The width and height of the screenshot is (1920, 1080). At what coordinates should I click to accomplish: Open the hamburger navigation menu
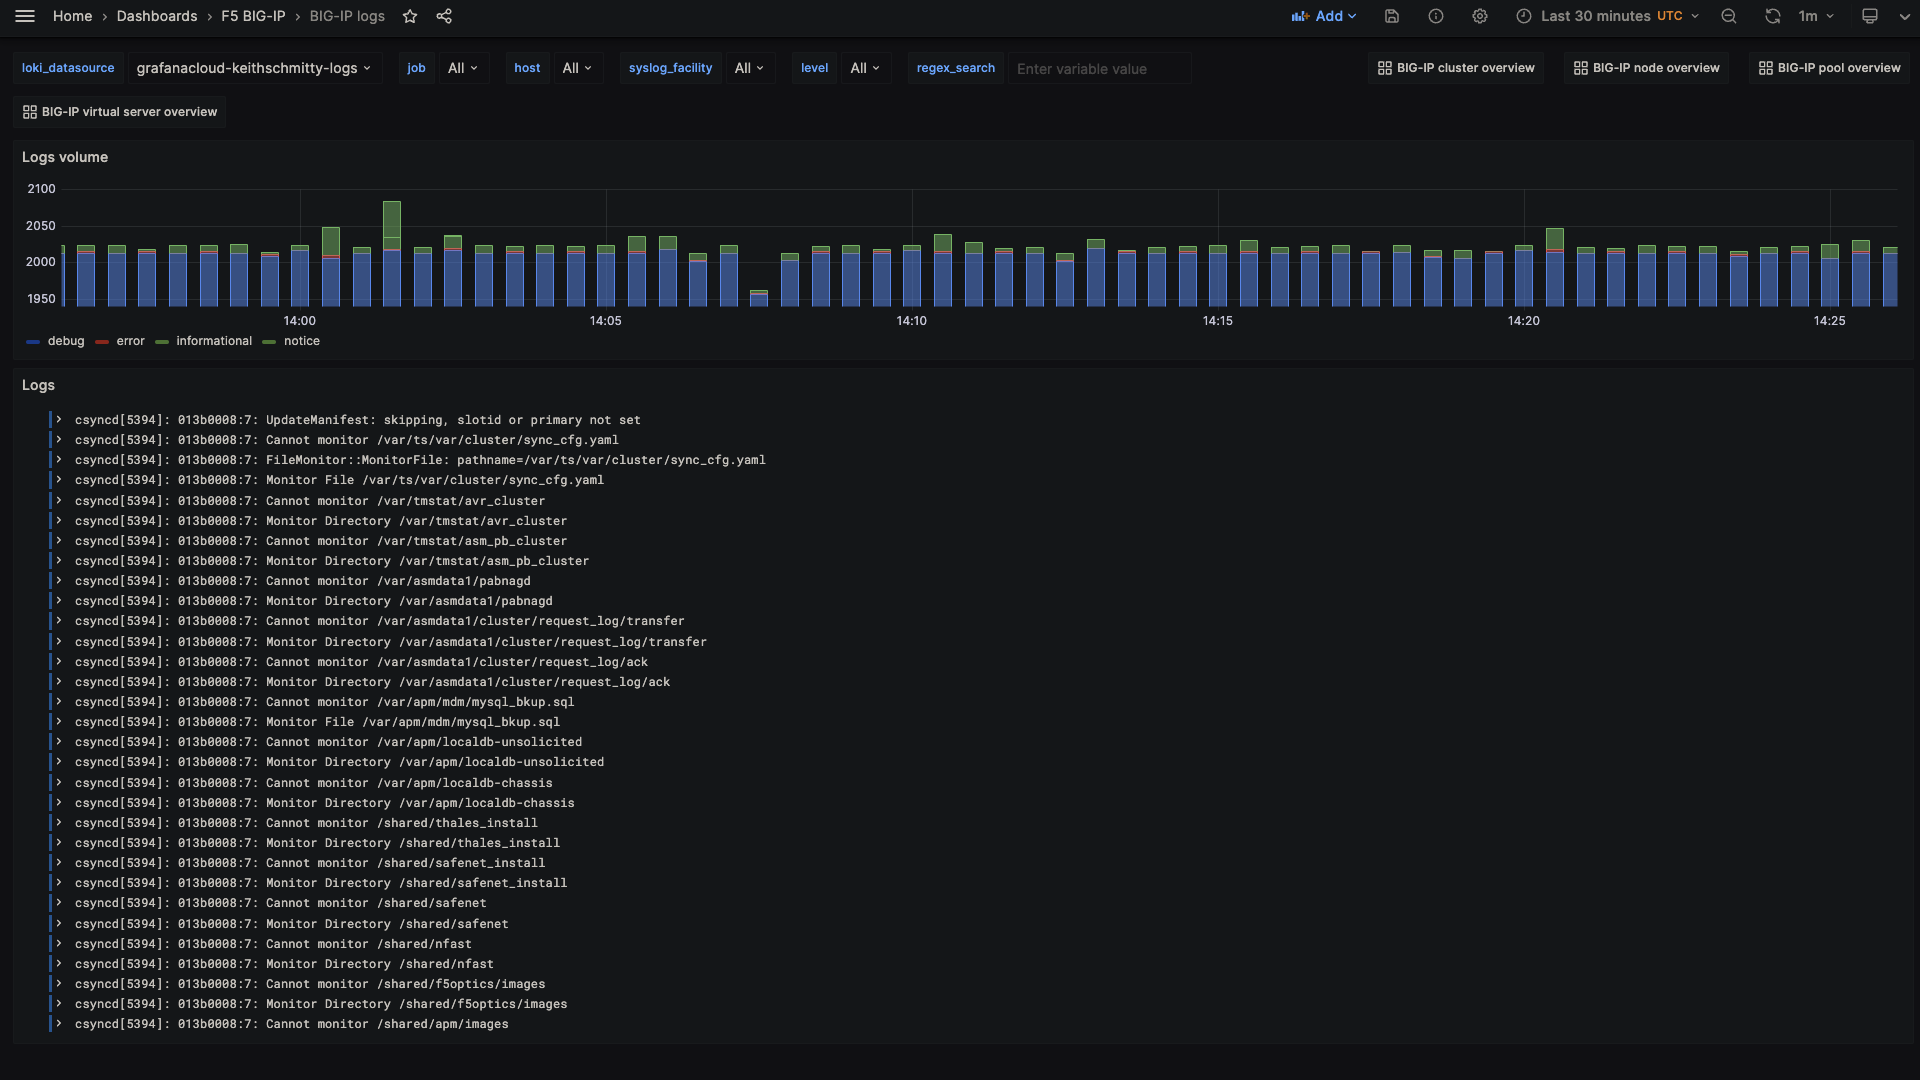click(25, 16)
